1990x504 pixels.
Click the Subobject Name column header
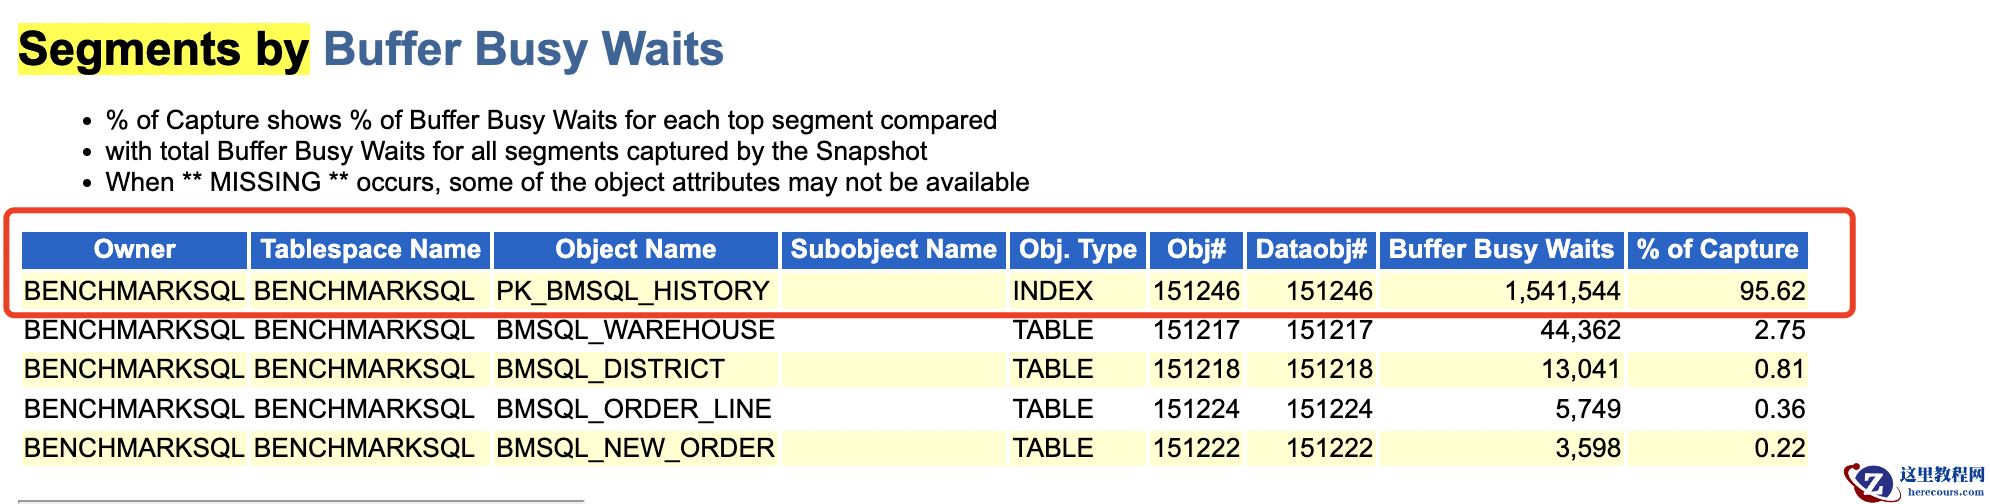[893, 250]
